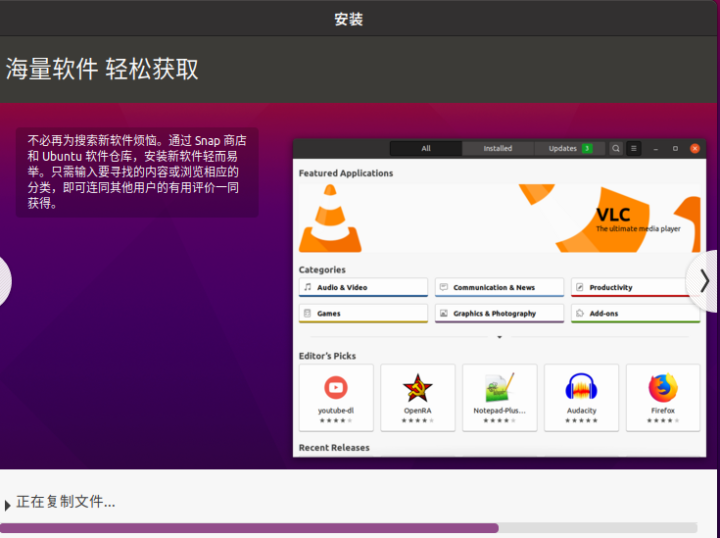Open the Audio & Video category
The height and width of the screenshot is (538, 720).
click(x=363, y=287)
